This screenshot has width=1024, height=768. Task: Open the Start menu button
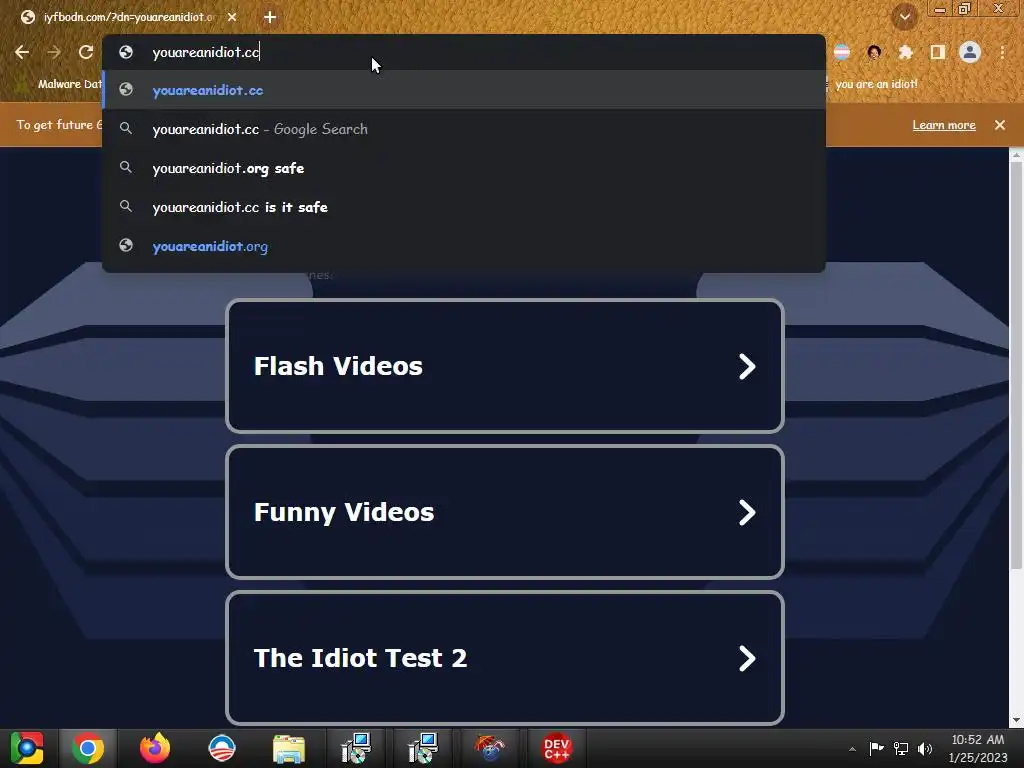(26, 748)
